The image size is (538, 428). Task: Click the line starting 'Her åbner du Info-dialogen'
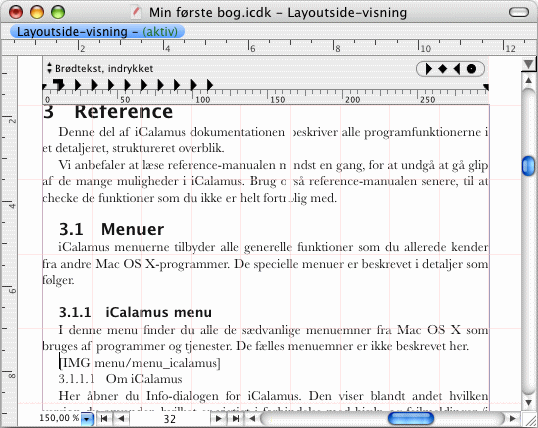pyautogui.click(x=273, y=396)
